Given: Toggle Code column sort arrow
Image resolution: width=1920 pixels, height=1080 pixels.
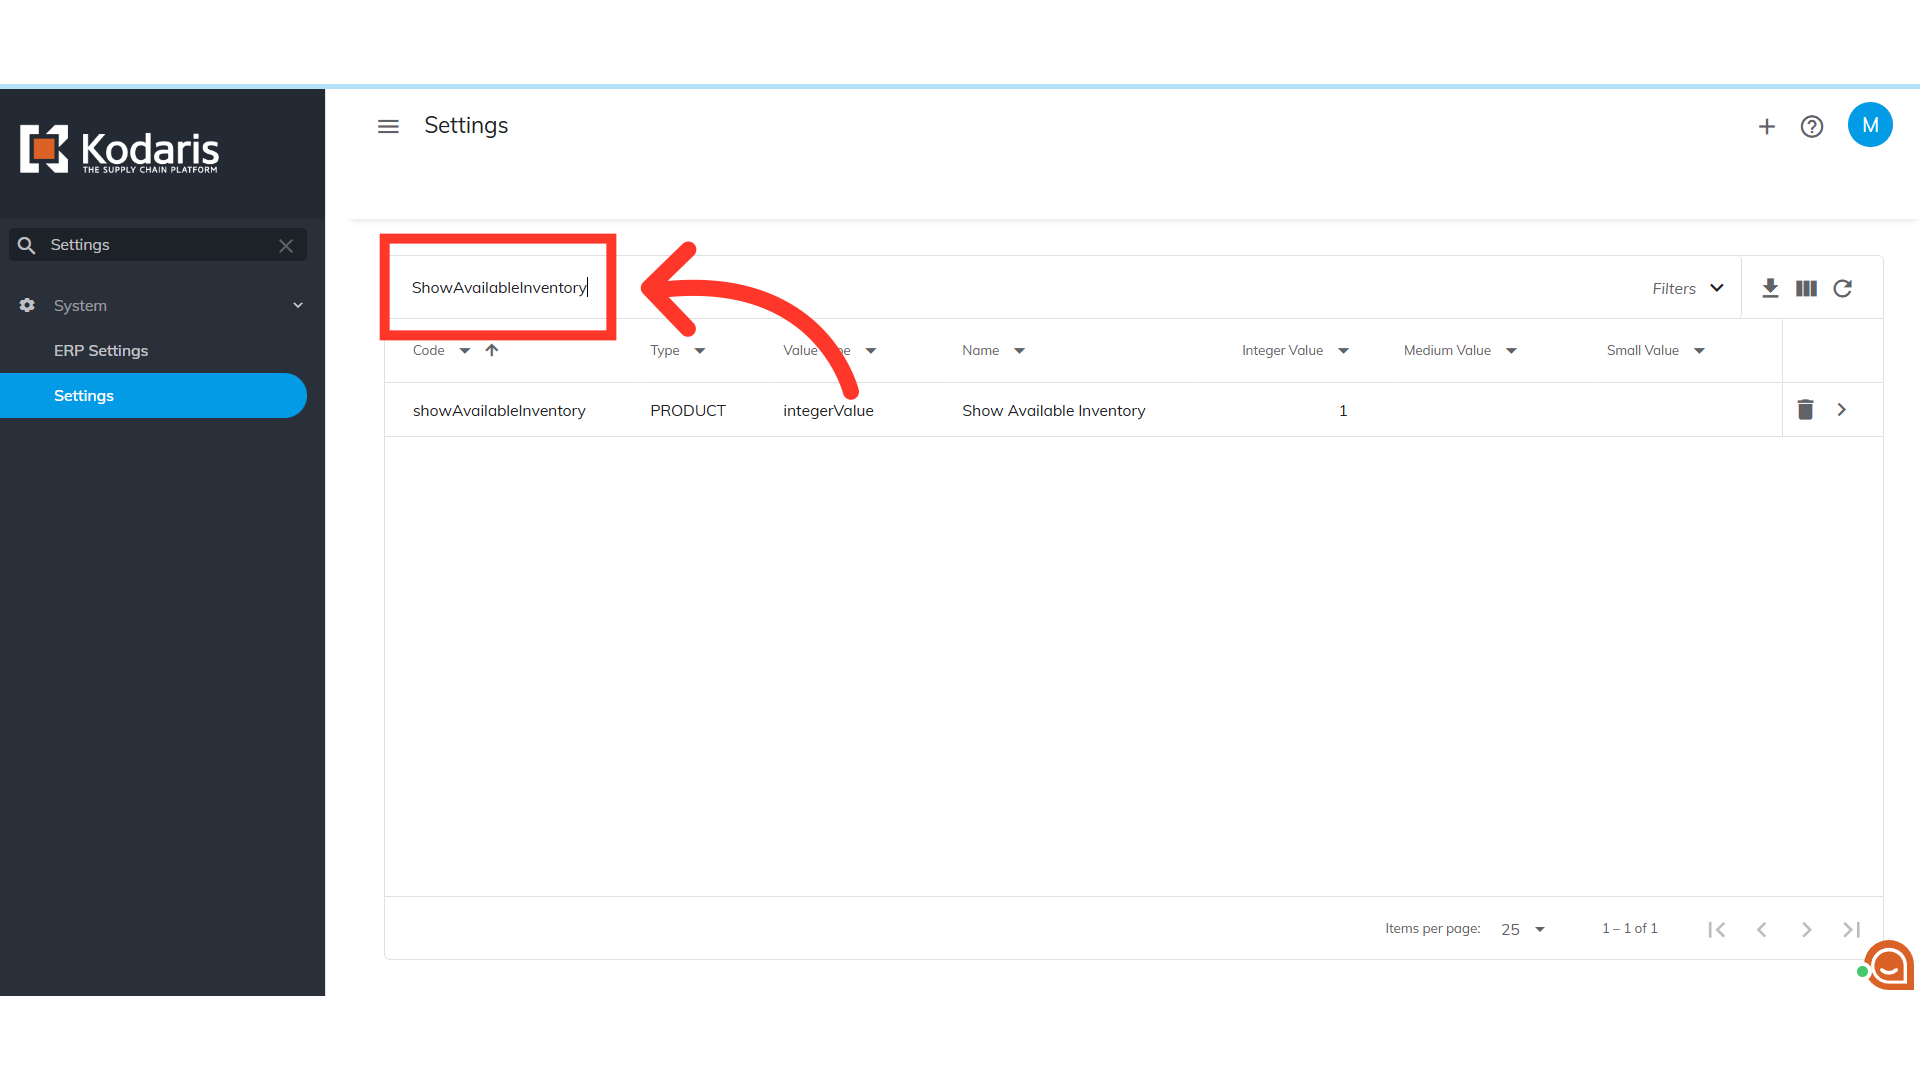Looking at the screenshot, I should point(491,350).
